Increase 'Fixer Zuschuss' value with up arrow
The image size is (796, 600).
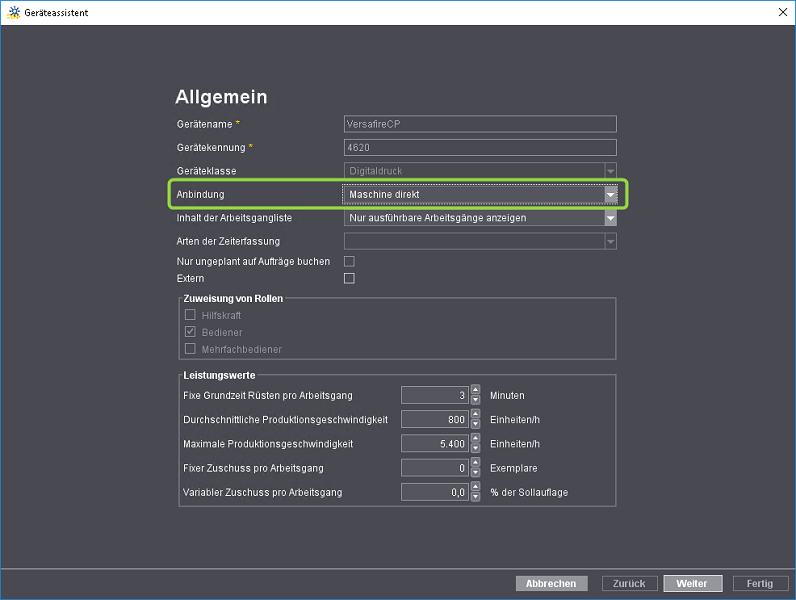[474, 463]
